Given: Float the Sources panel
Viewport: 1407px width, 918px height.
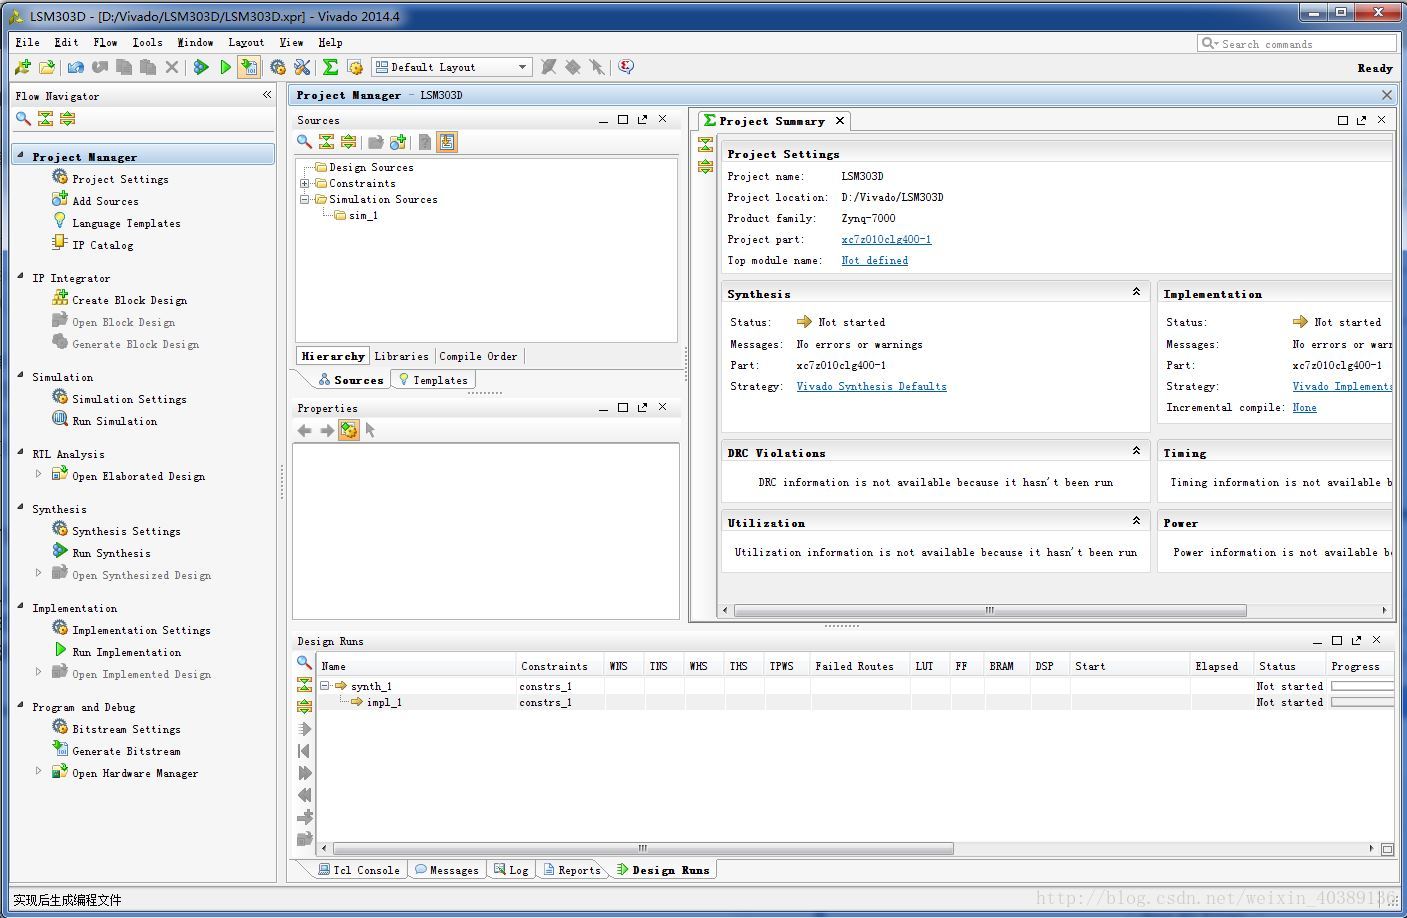Looking at the screenshot, I should coord(642,119).
